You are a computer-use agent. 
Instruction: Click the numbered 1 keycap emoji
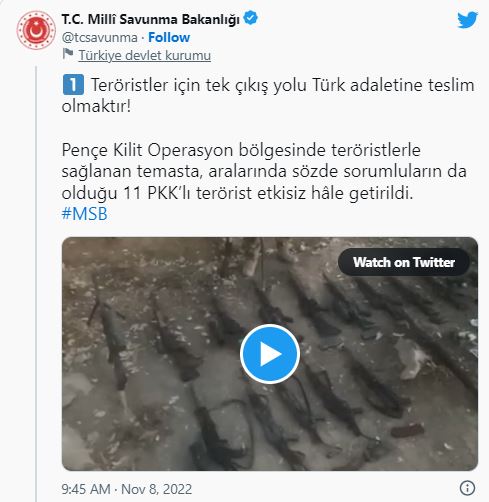73,85
